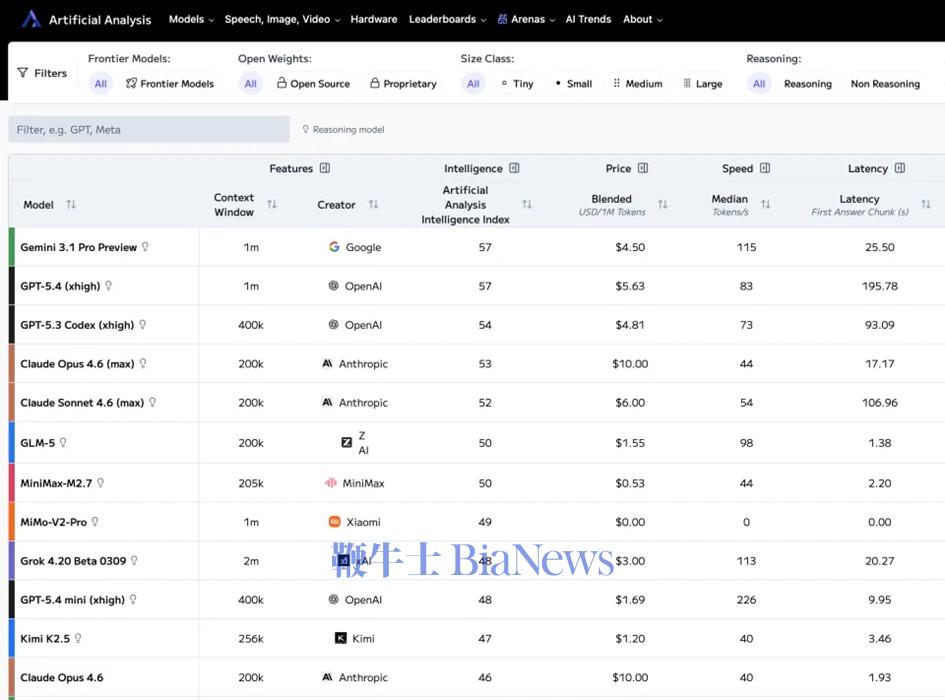
Task: Select the Large size class filter
Action: click(702, 84)
